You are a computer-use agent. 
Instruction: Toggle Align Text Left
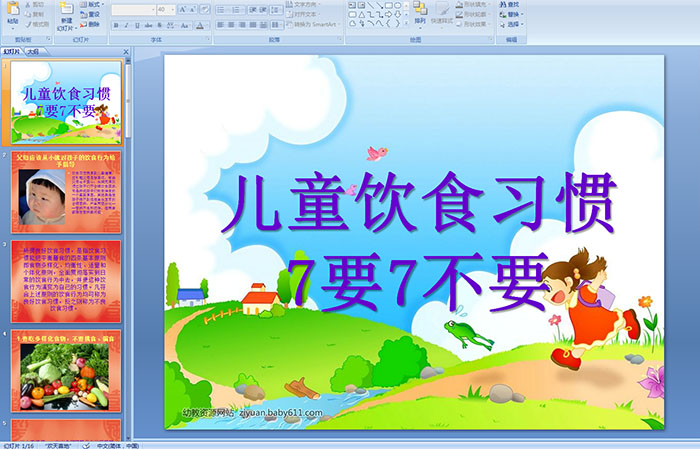[221, 25]
